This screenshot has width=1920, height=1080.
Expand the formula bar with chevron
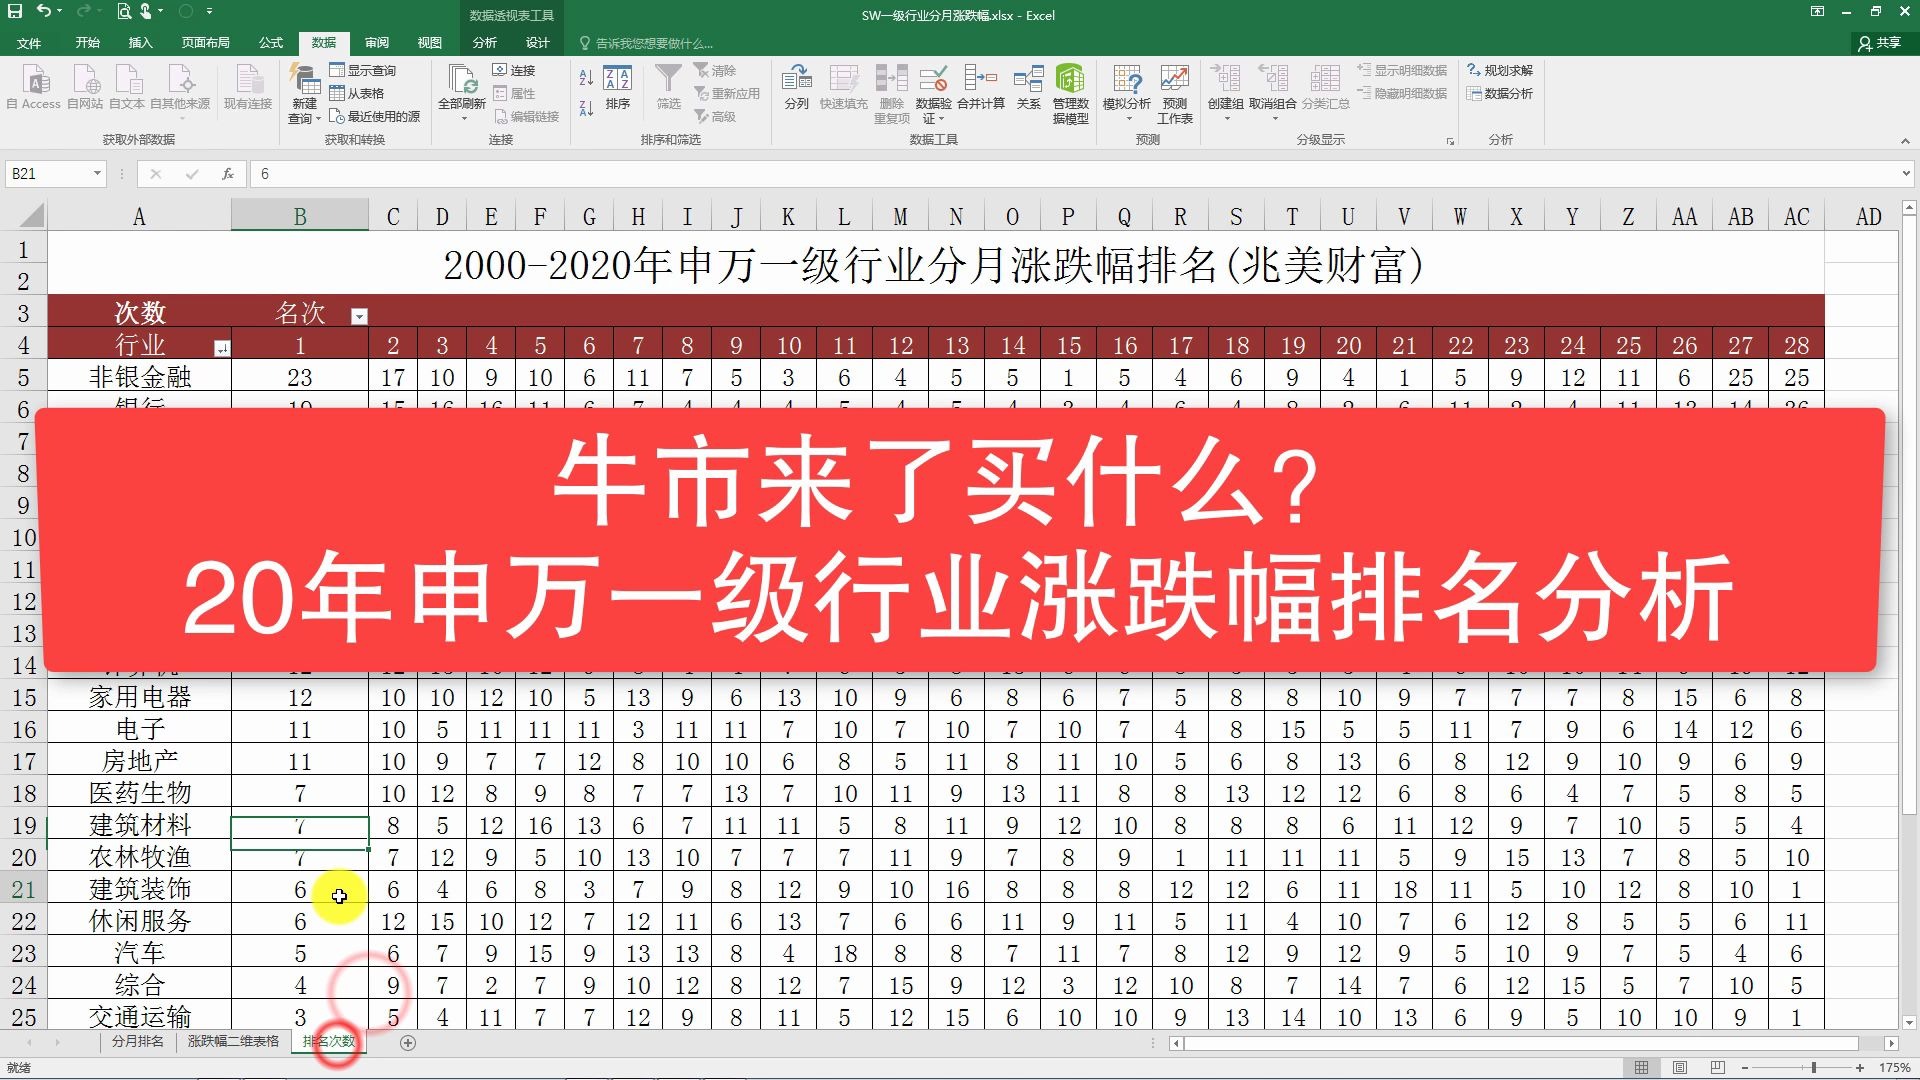(x=1906, y=174)
